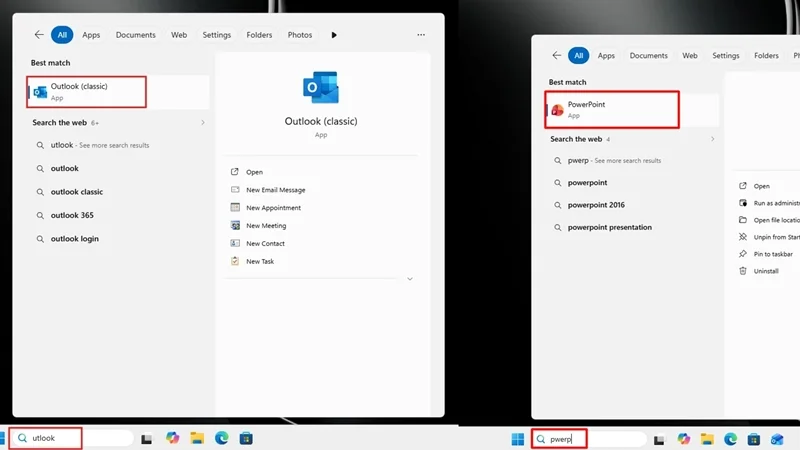Image resolution: width=800 pixels, height=450 pixels.
Task: Expand Search the web arrow in left panel
Action: click(203, 122)
